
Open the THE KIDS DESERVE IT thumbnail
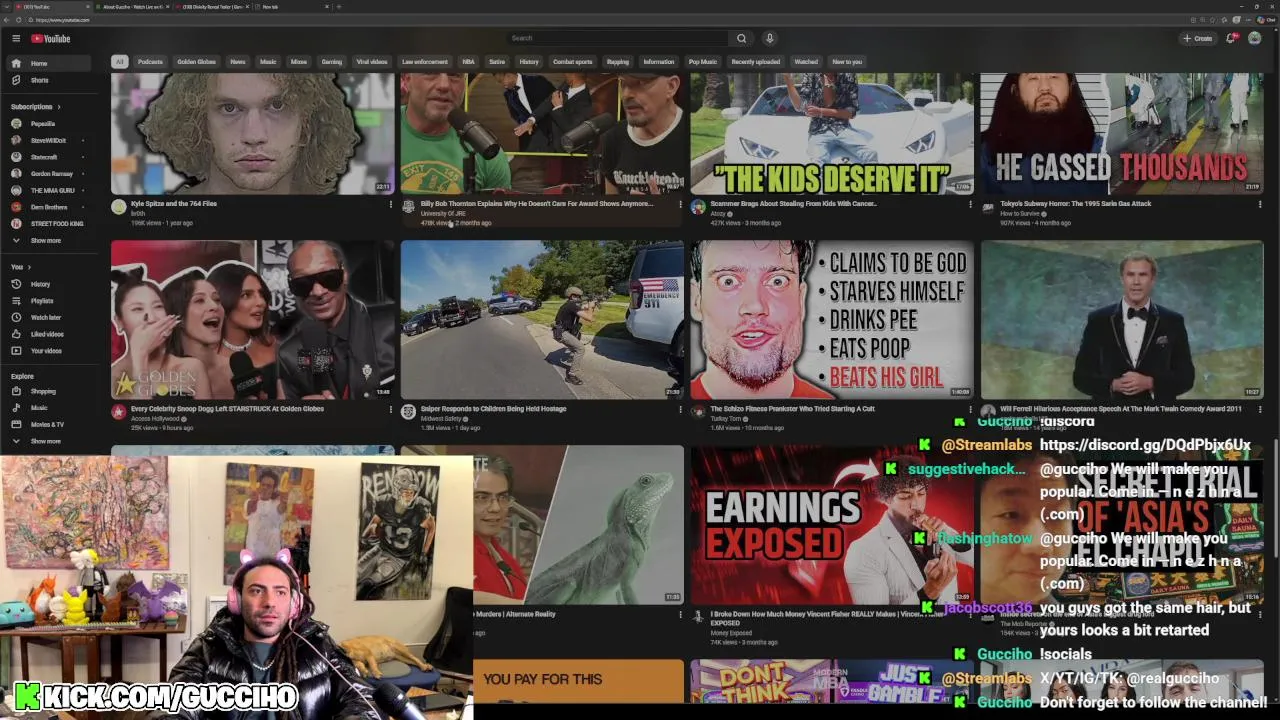(x=832, y=133)
